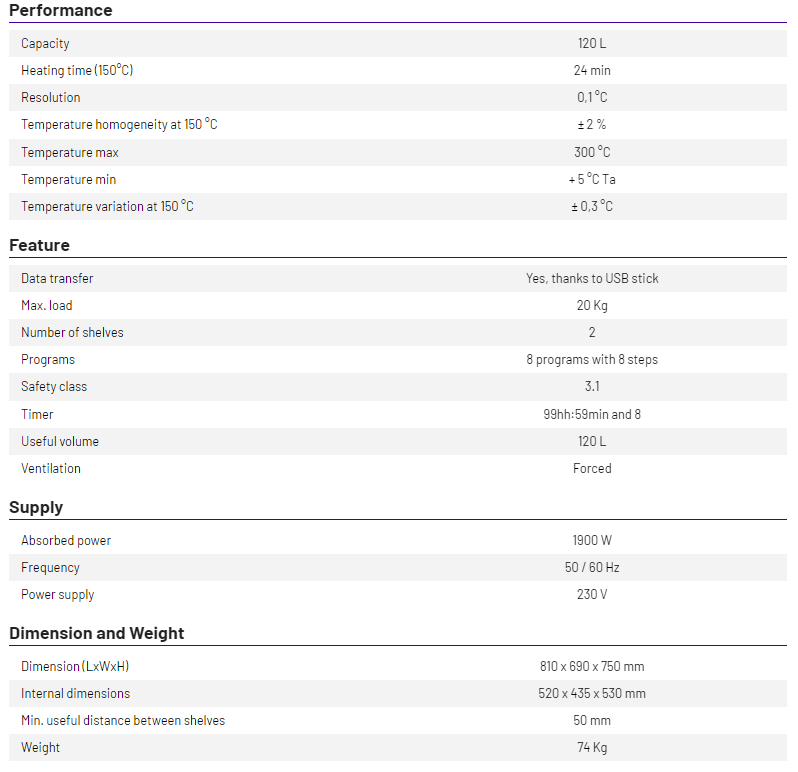Click the Dimension and Weight heading

pos(97,633)
